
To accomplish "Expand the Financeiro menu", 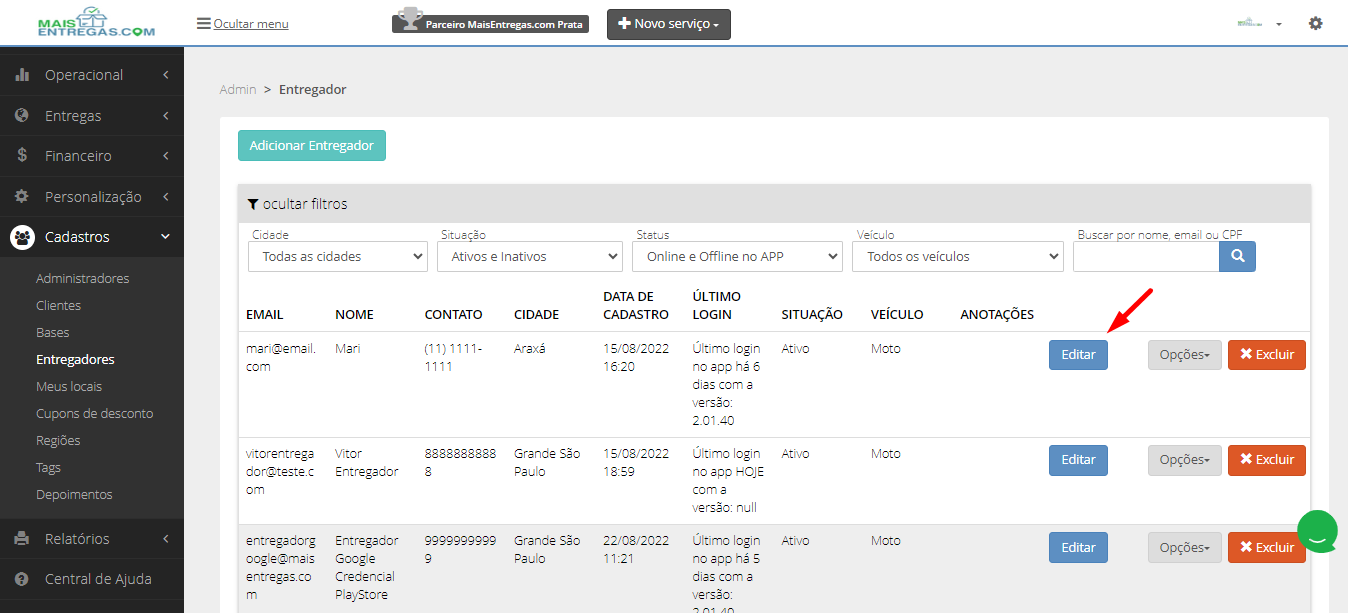I will 92,156.
